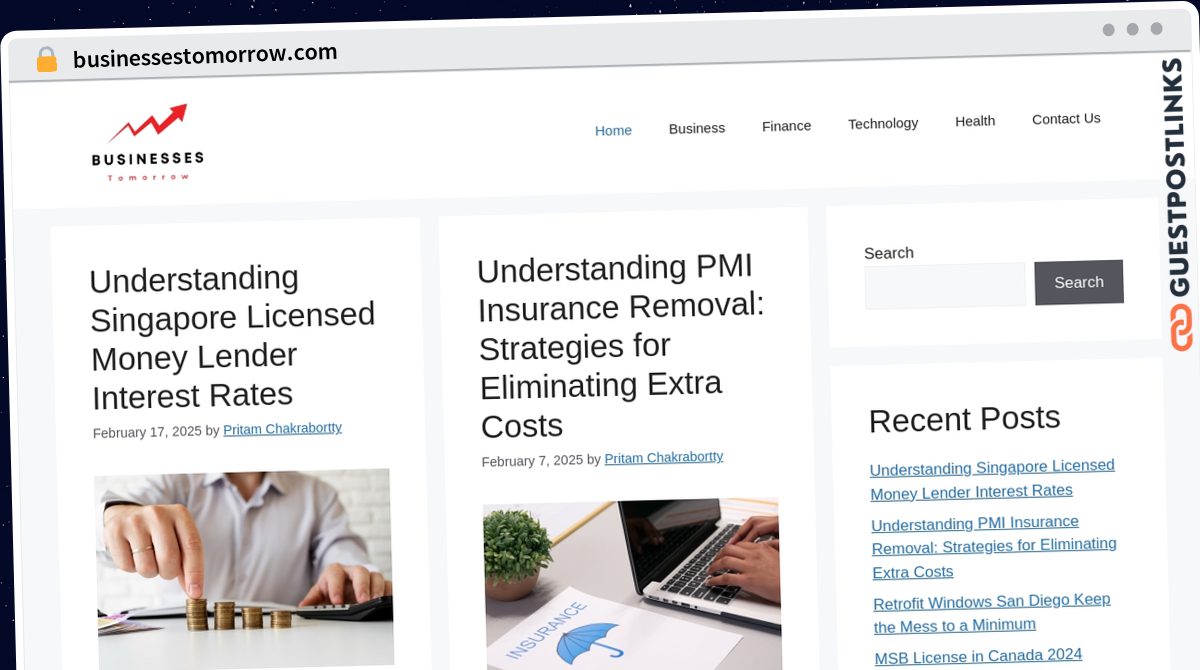This screenshot has height=670, width=1200.
Task: Open the Health category
Action: [975, 121]
